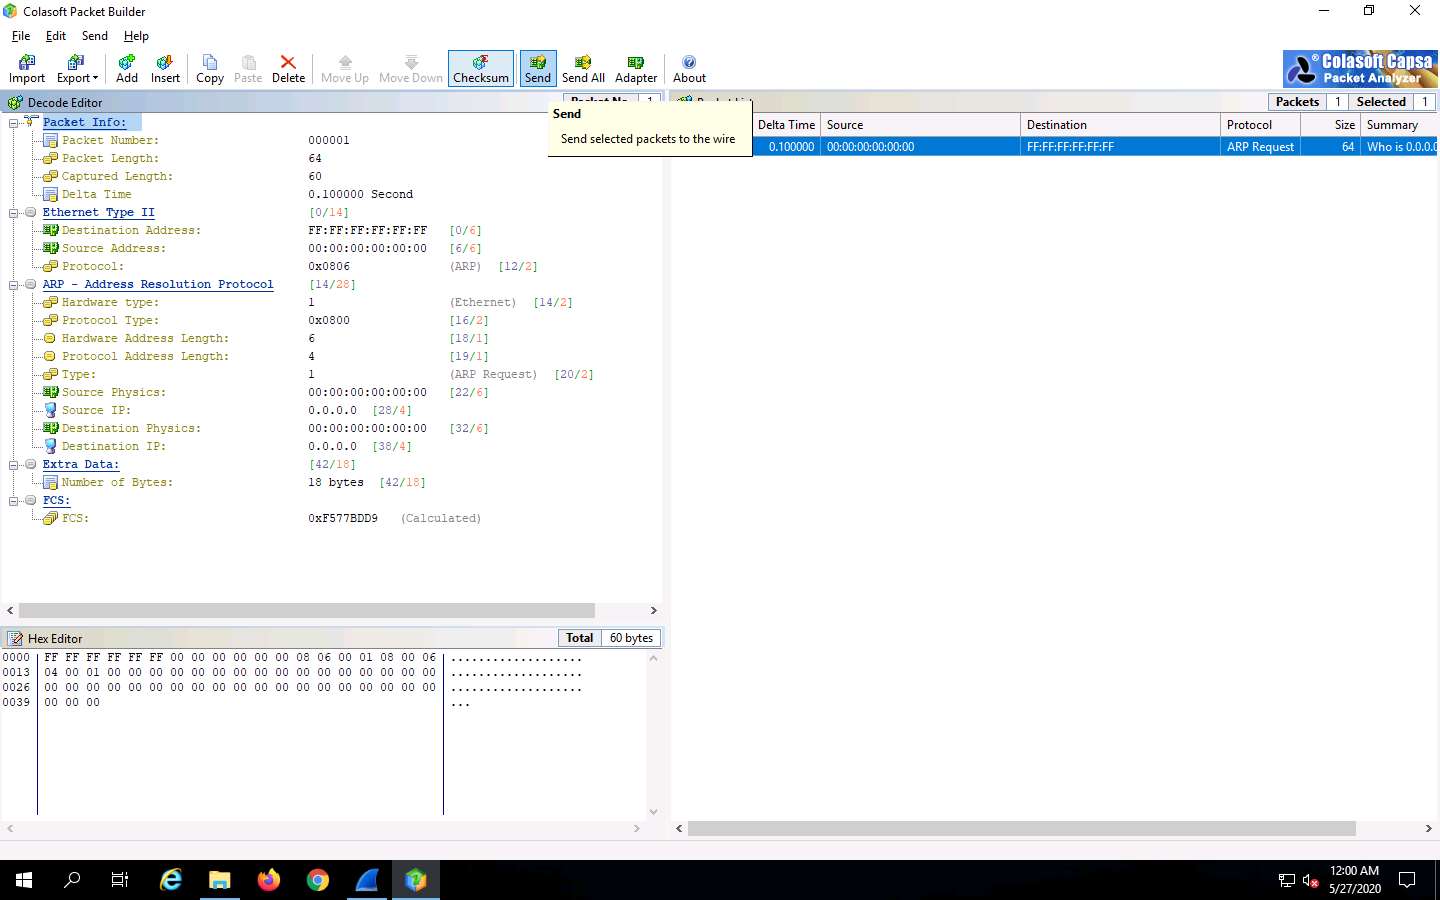
Task: Open File Explorer from taskbar
Action: pos(220,880)
